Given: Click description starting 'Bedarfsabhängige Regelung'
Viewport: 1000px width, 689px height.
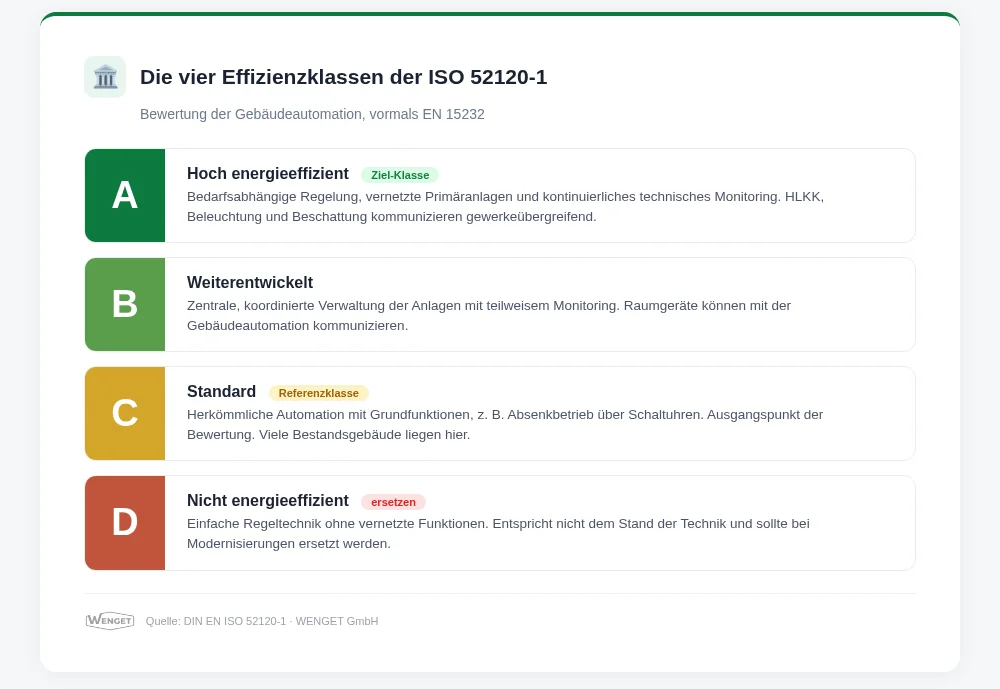Looking at the screenshot, I should 505,207.
